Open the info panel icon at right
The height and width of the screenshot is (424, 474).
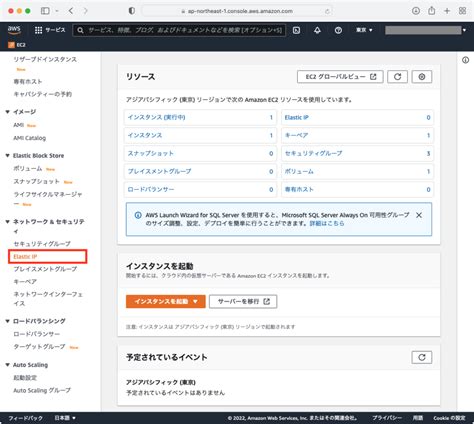[466, 60]
